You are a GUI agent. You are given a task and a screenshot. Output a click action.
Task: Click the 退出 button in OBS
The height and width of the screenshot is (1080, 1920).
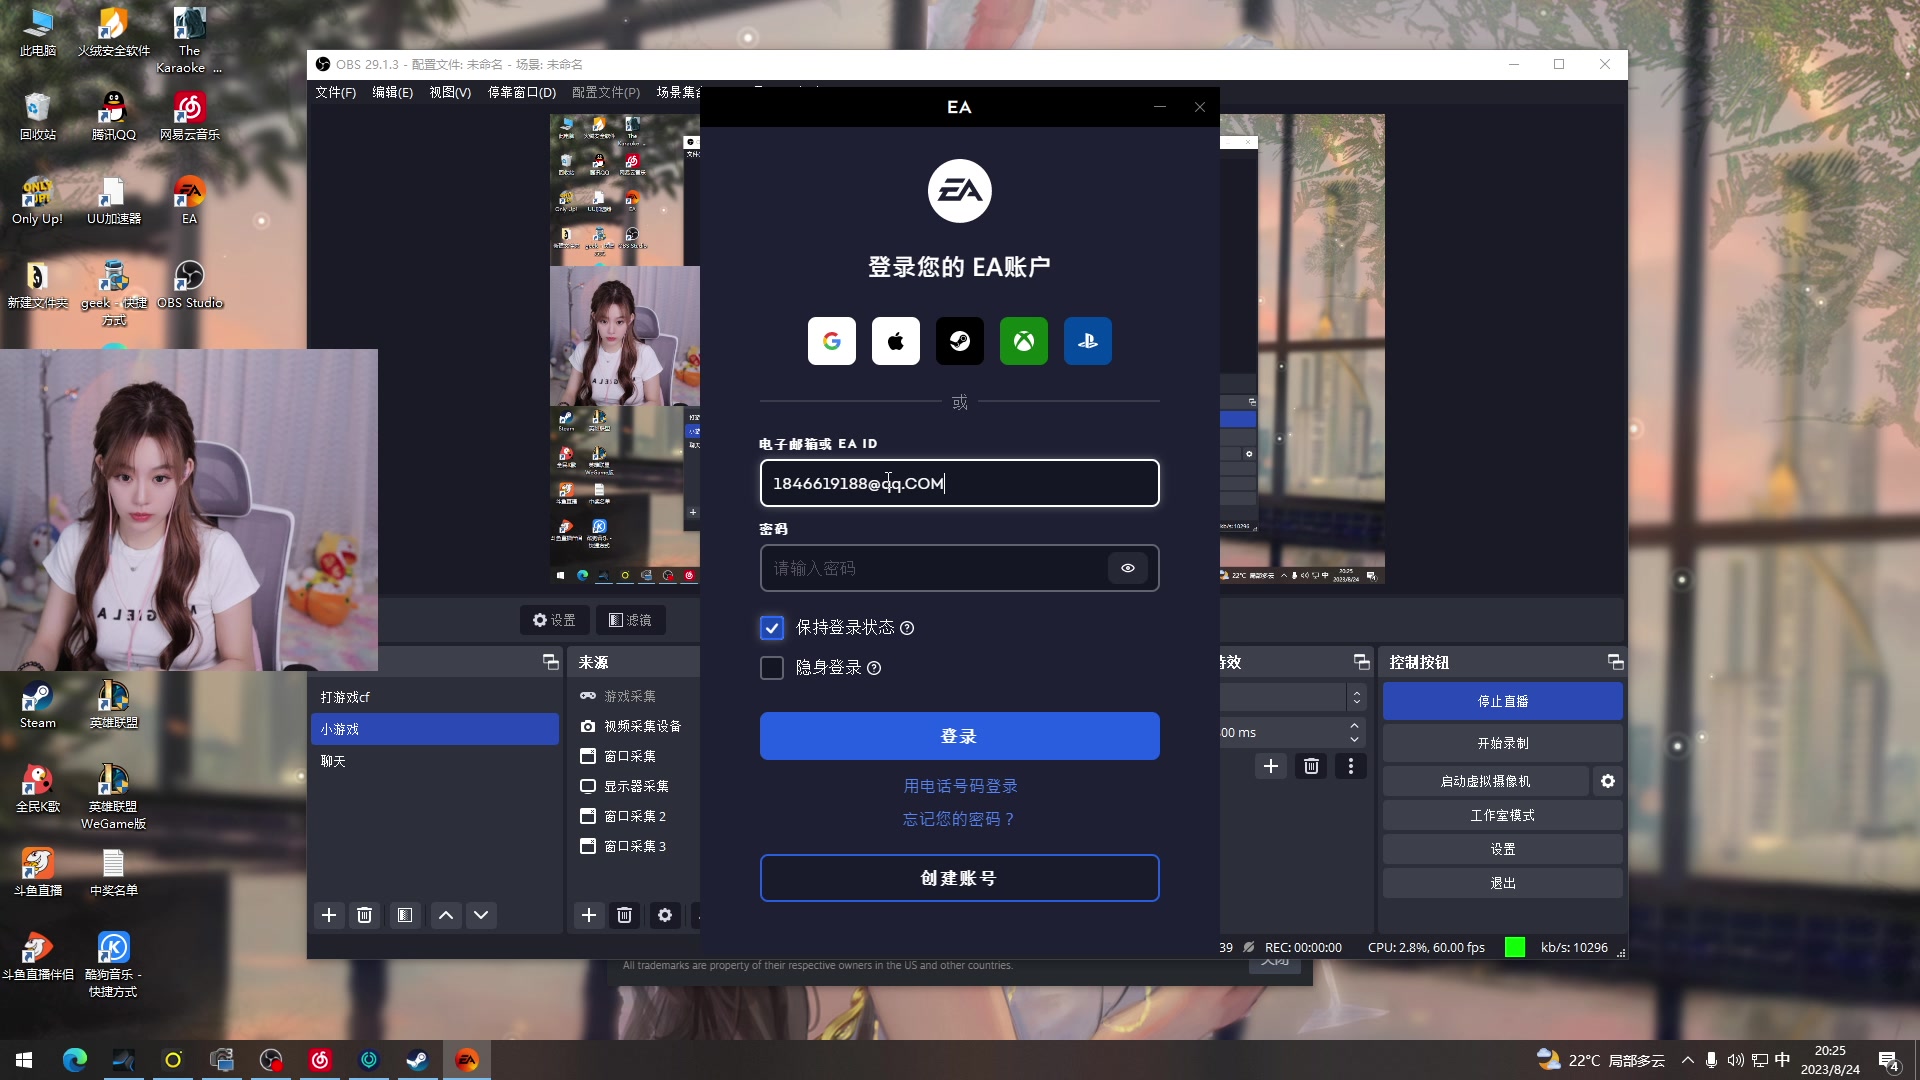pyautogui.click(x=1503, y=883)
